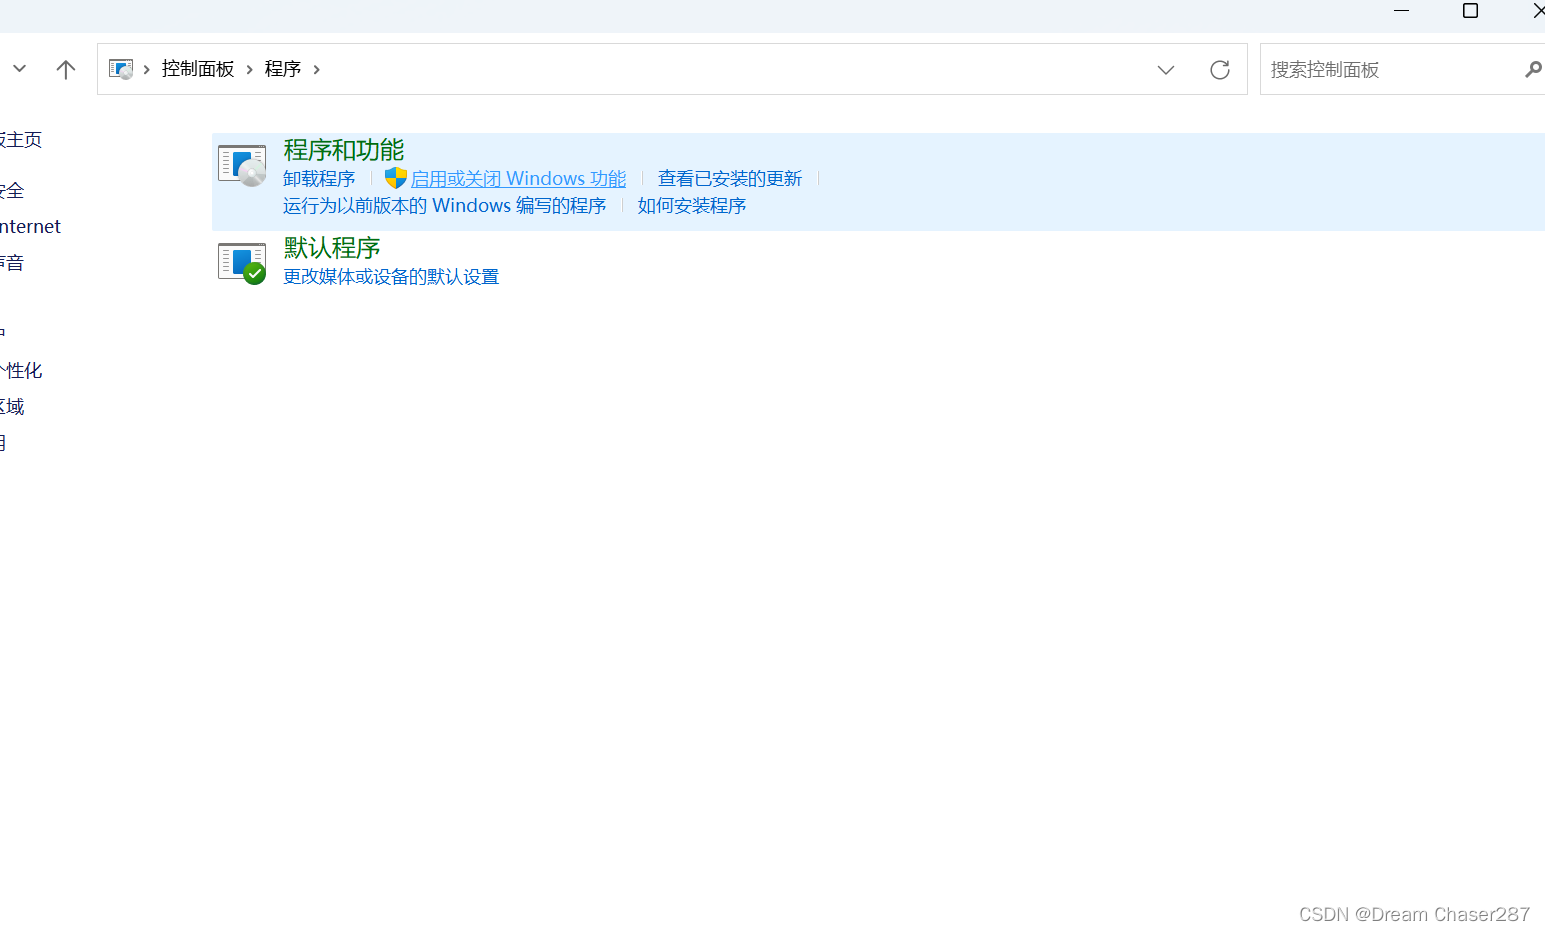Open recent locations dropdown chevron

[x=19, y=69]
